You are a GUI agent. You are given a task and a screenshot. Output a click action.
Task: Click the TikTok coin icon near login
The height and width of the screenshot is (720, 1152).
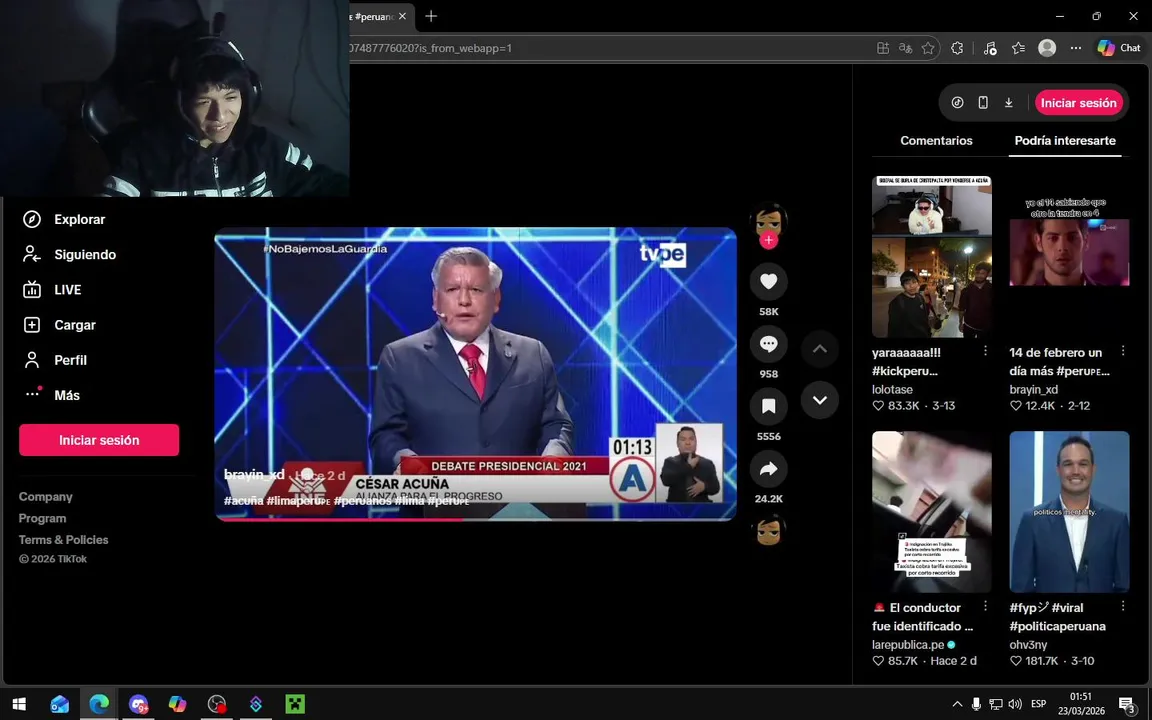957,103
